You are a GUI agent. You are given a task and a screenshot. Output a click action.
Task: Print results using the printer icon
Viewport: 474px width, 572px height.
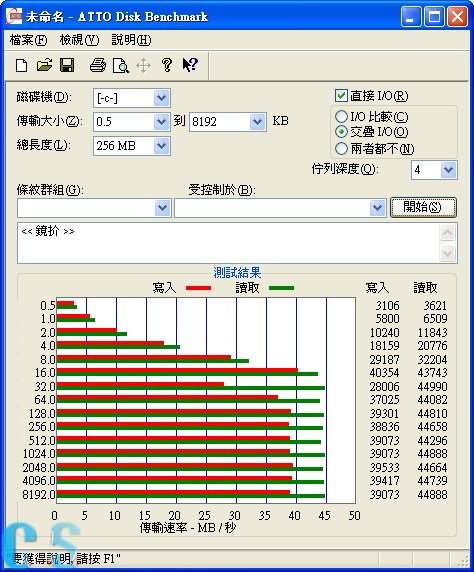coord(98,65)
